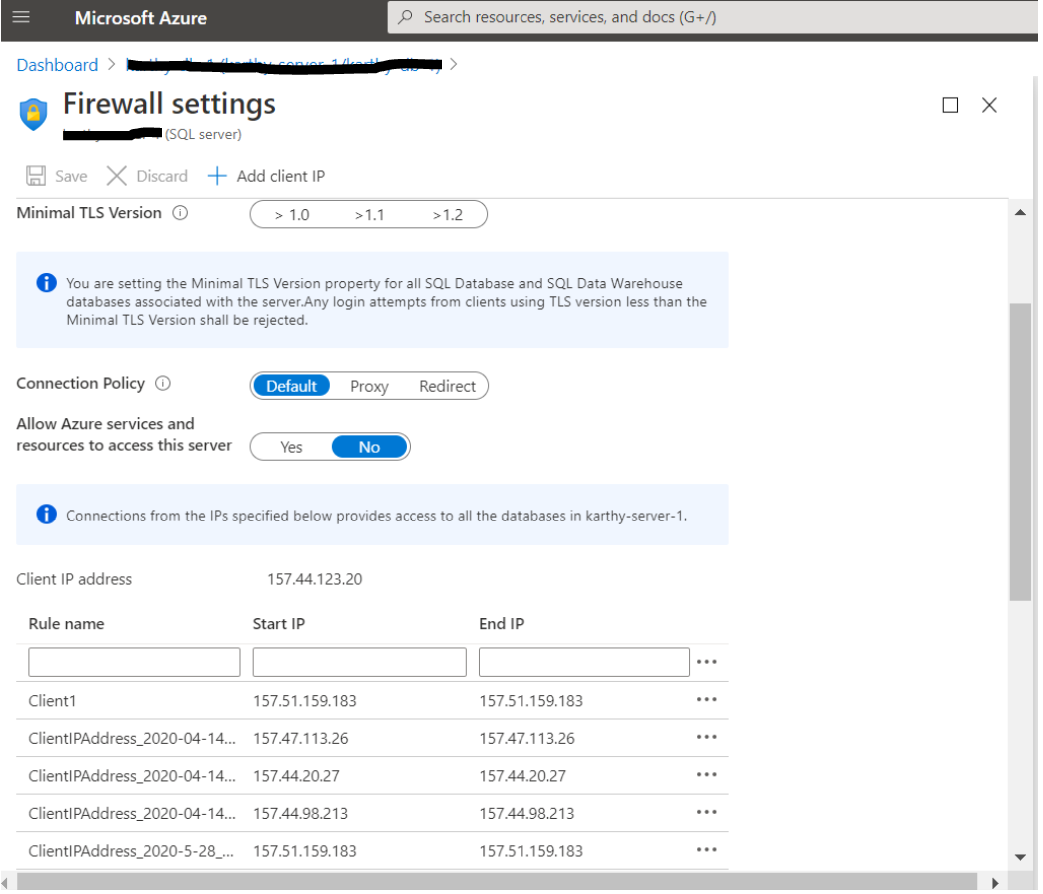This screenshot has height=894, width=1043.
Task: Open the Azure hamburger portal menu
Action: tap(21, 17)
